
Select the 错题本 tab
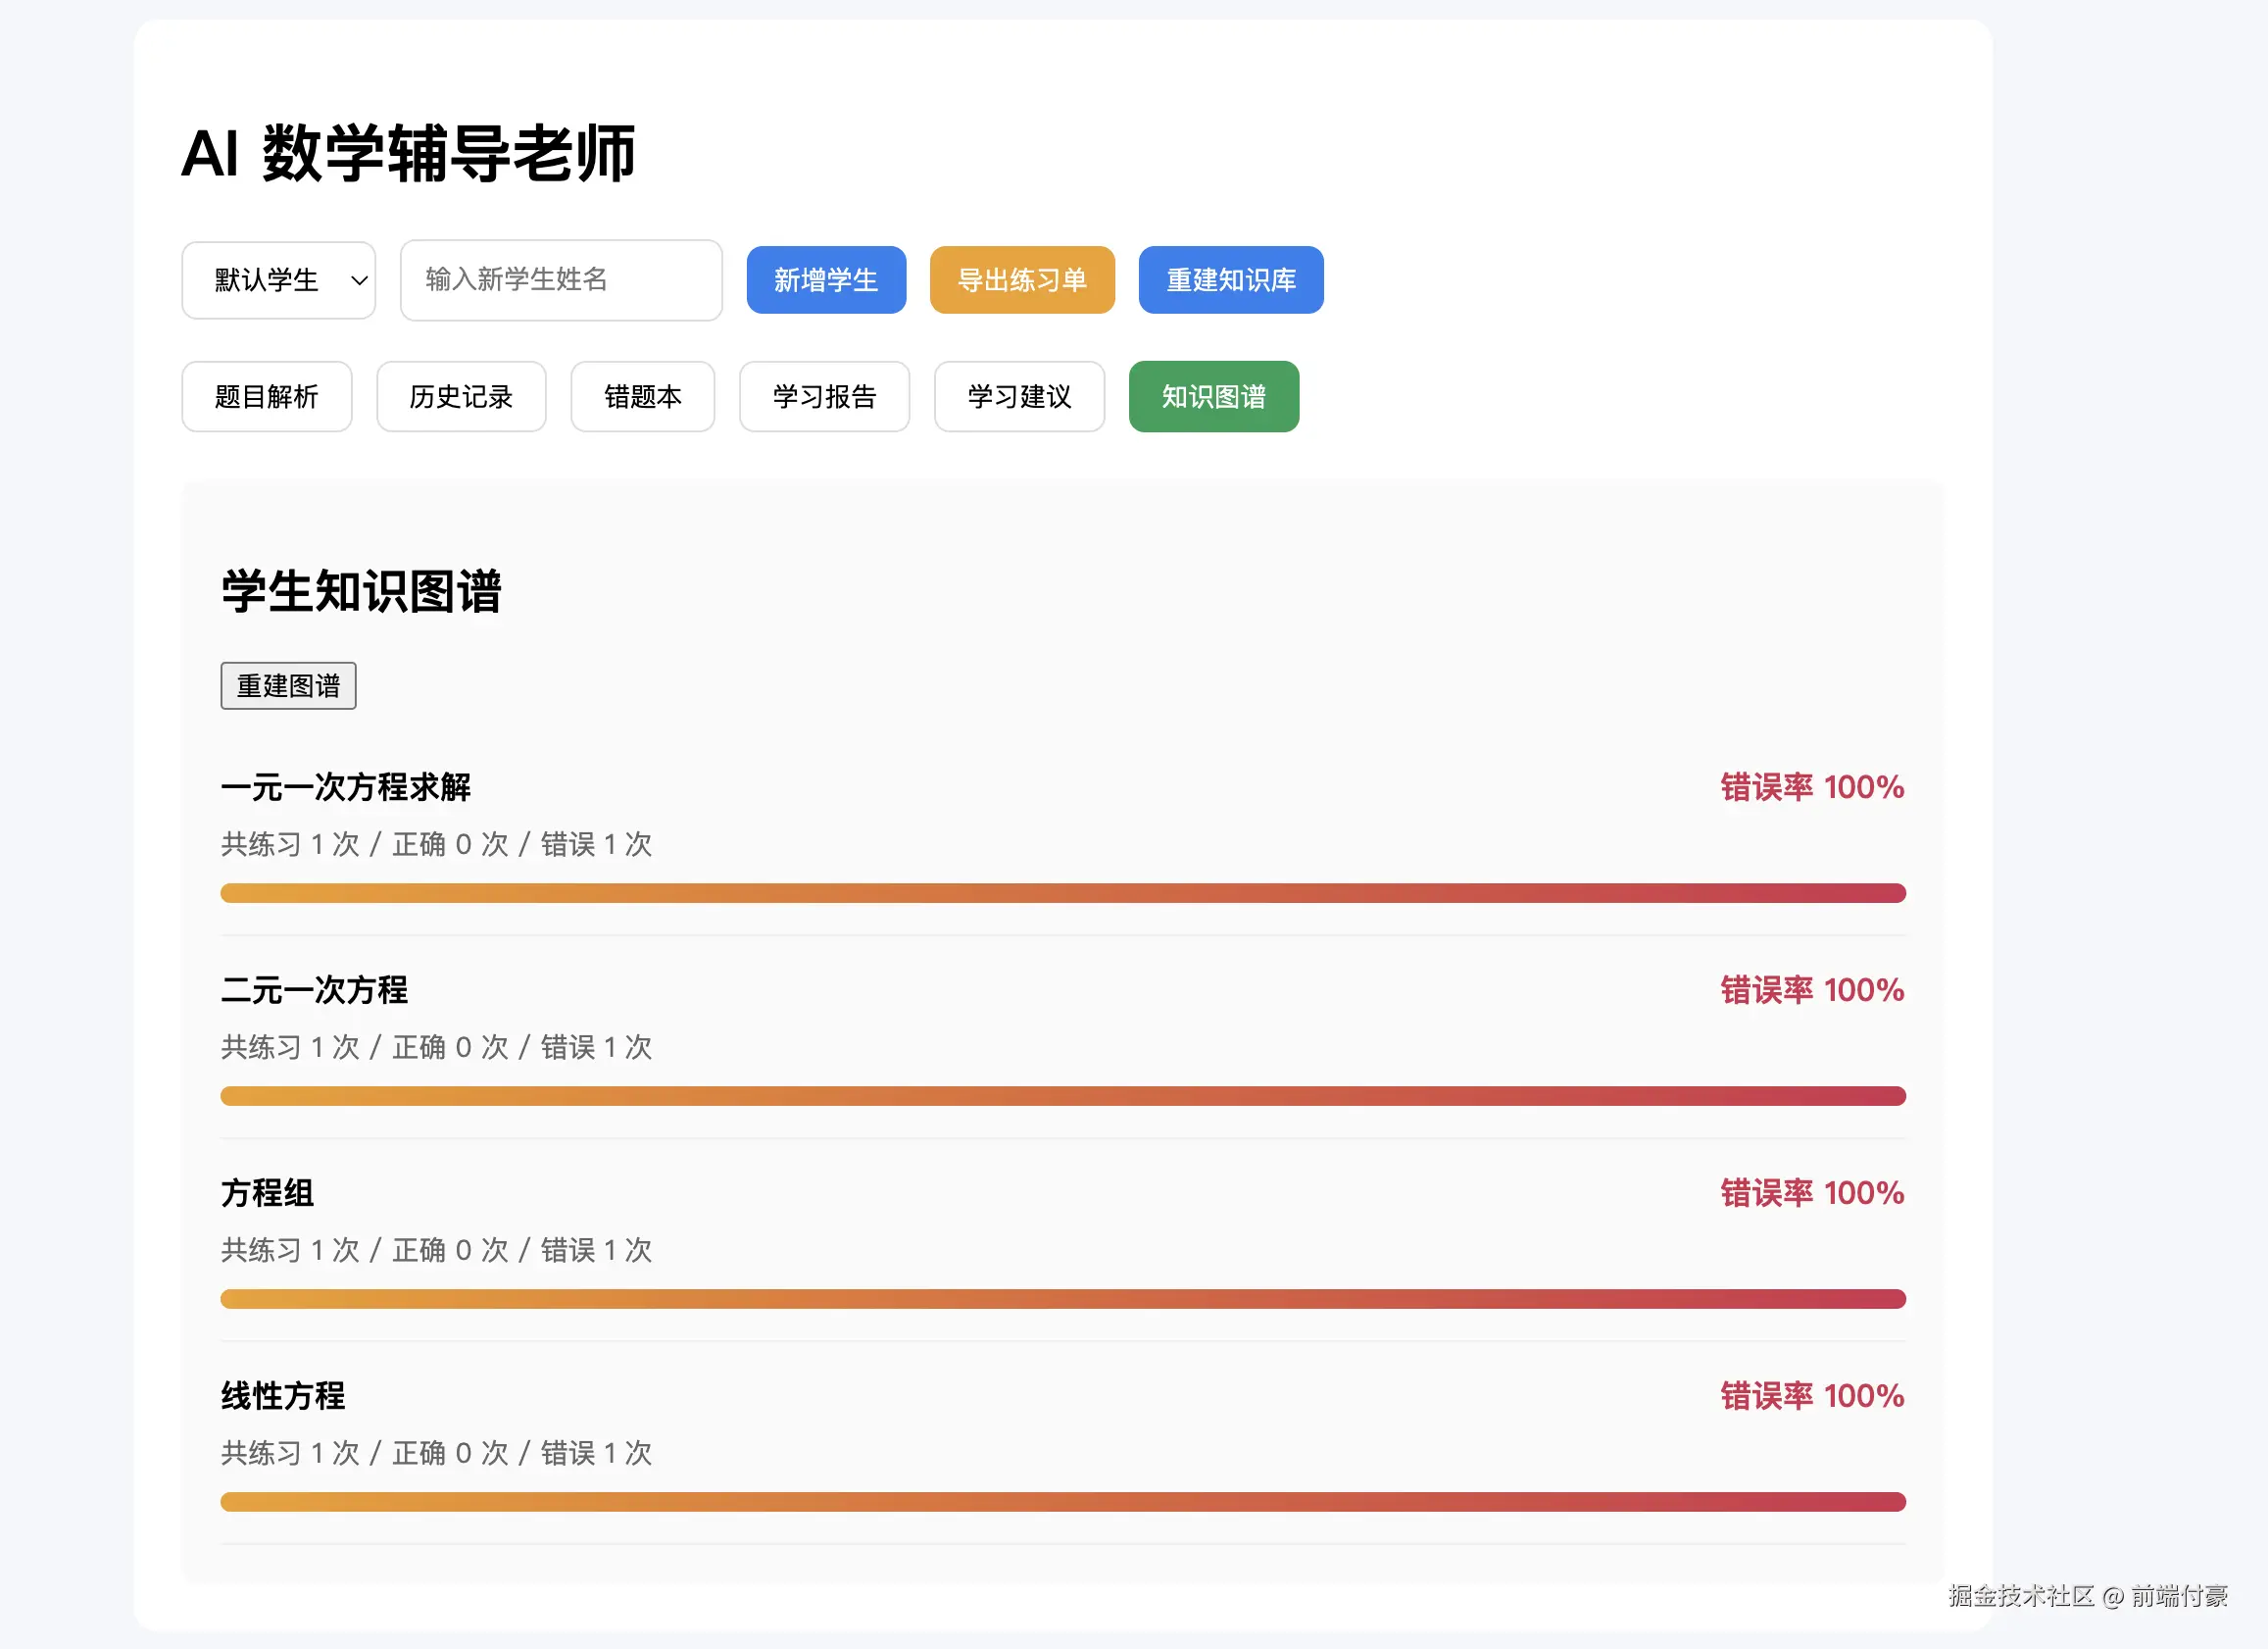pos(642,397)
